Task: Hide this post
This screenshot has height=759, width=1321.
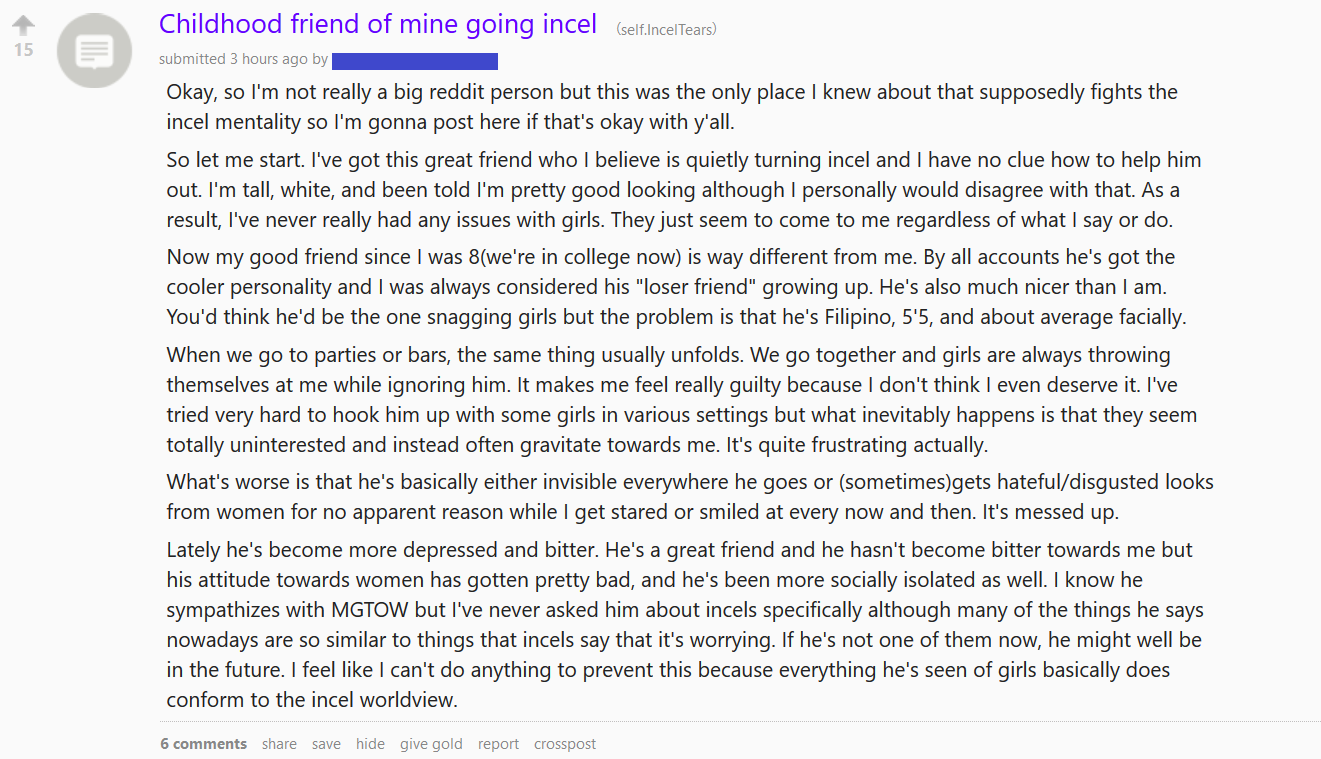Action: click(370, 743)
